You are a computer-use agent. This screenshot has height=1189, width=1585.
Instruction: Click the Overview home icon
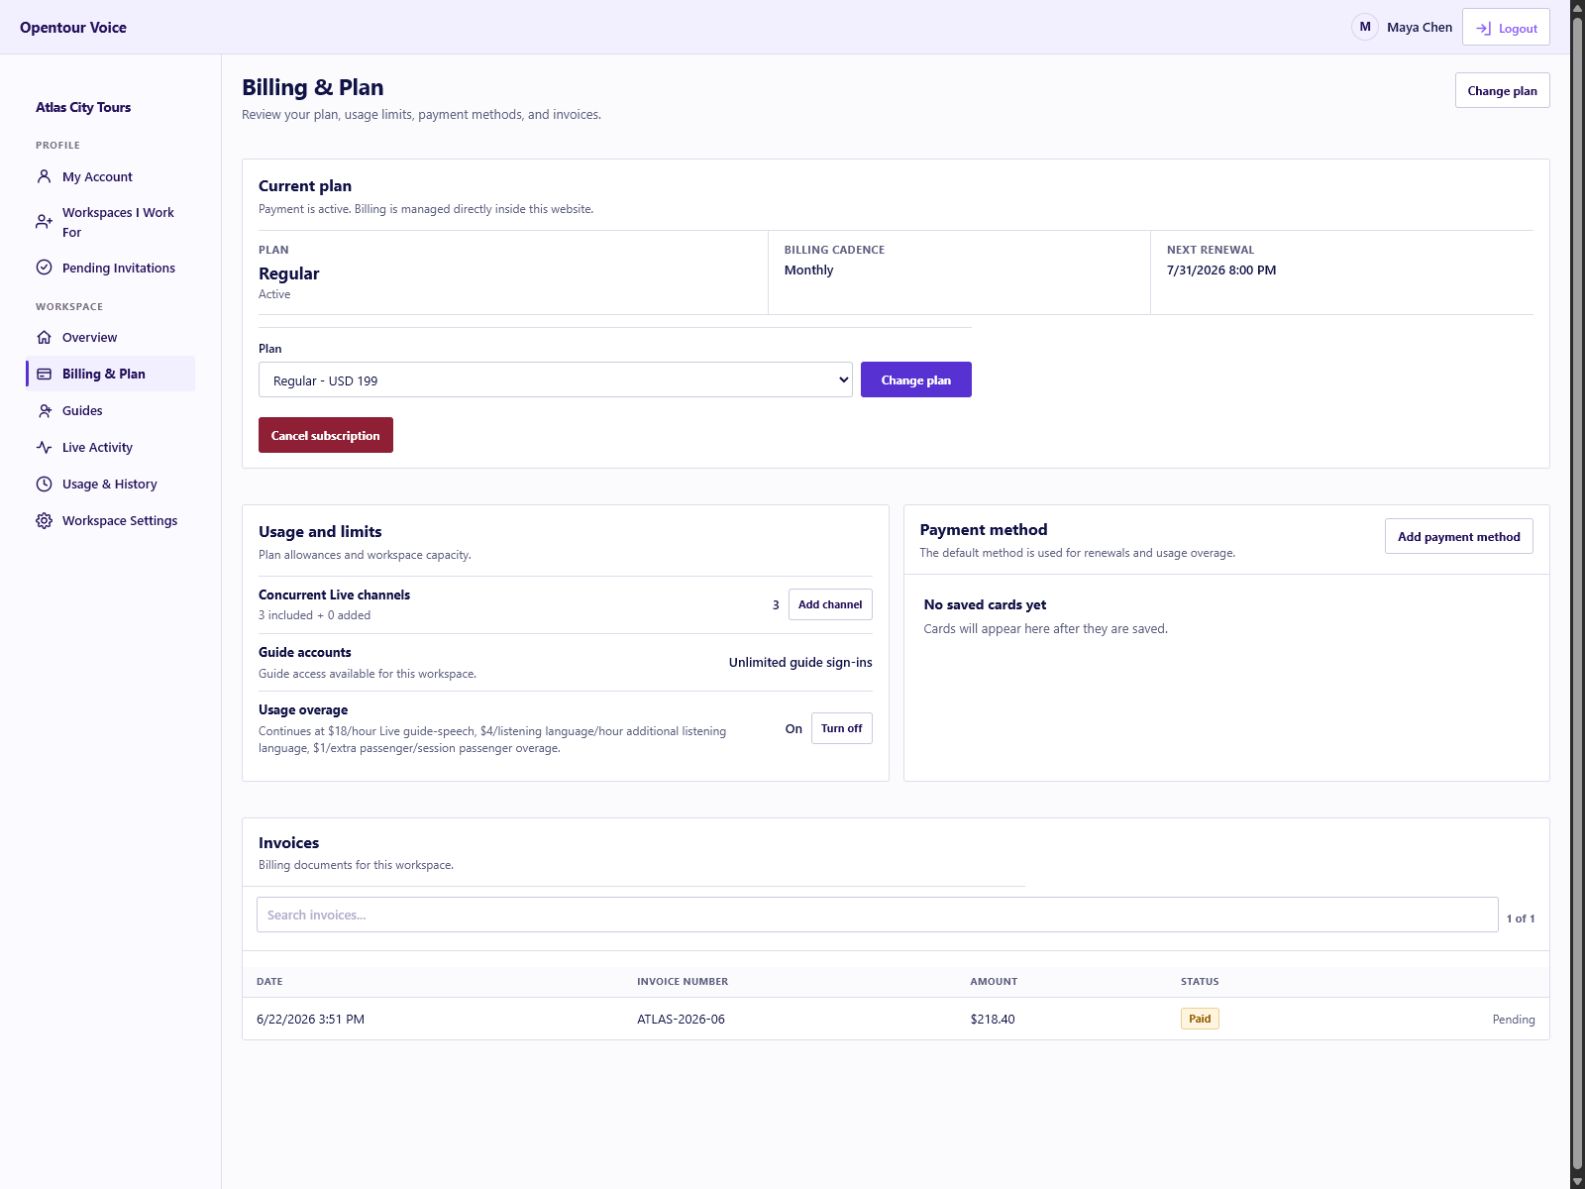tap(44, 338)
